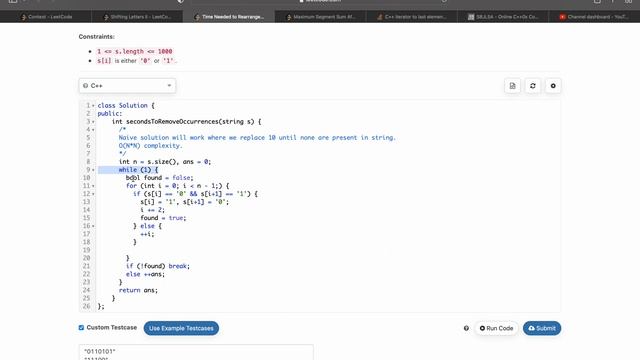Click the 'bool found = false;' line
This screenshot has height=360, width=640.
coord(160,178)
